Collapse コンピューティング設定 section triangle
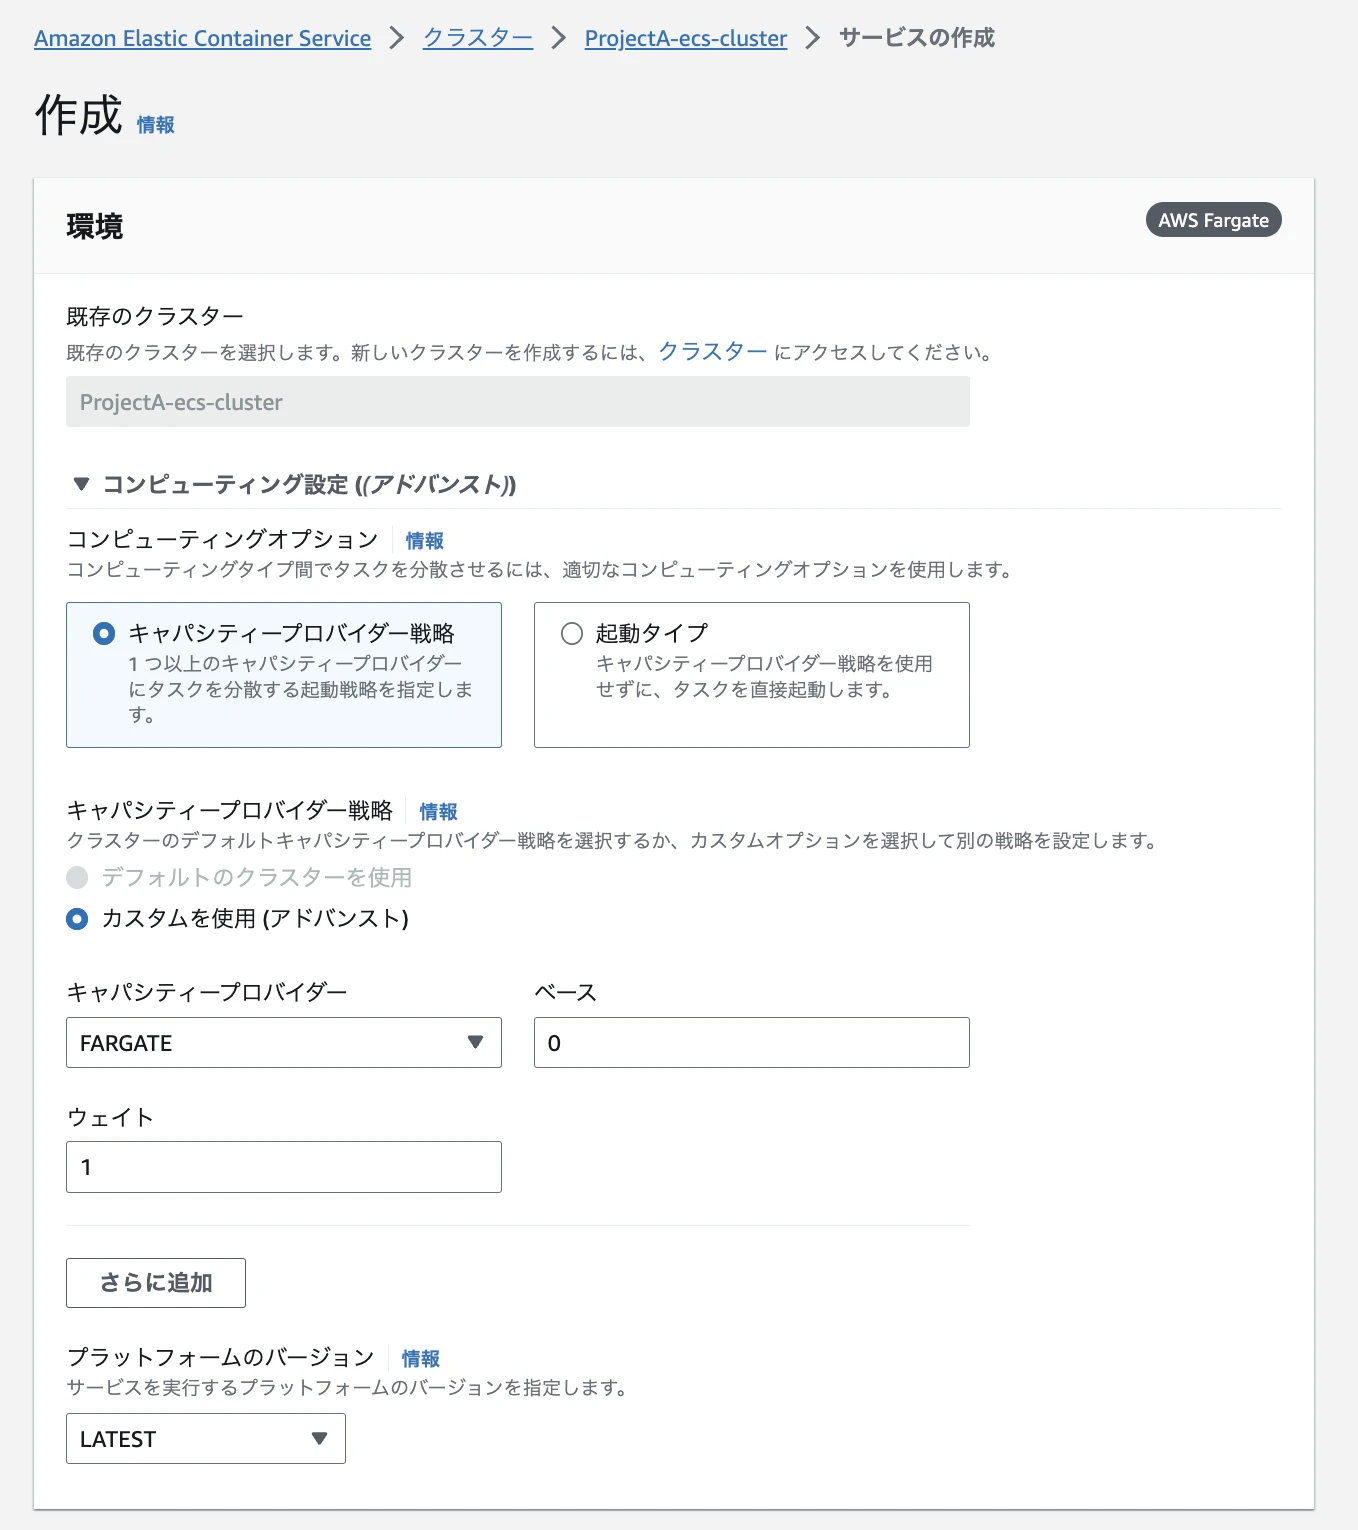The image size is (1358, 1530). coord(82,484)
